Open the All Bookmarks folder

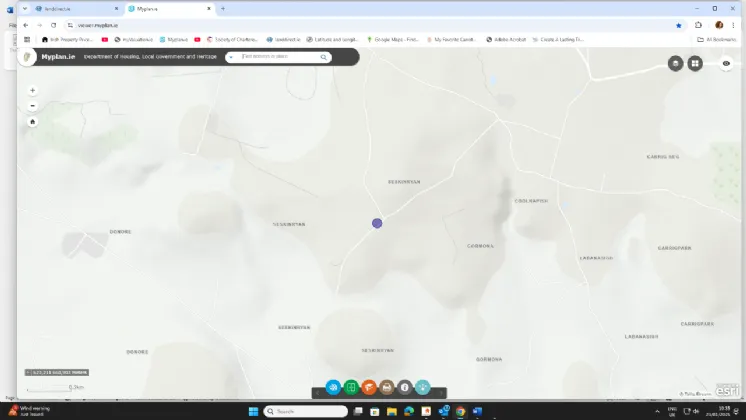click(x=718, y=40)
